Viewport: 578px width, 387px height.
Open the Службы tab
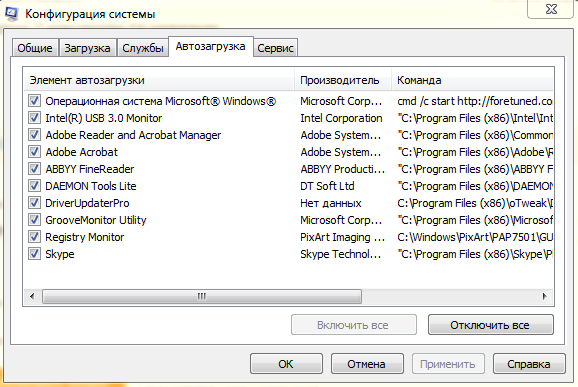pos(143,48)
